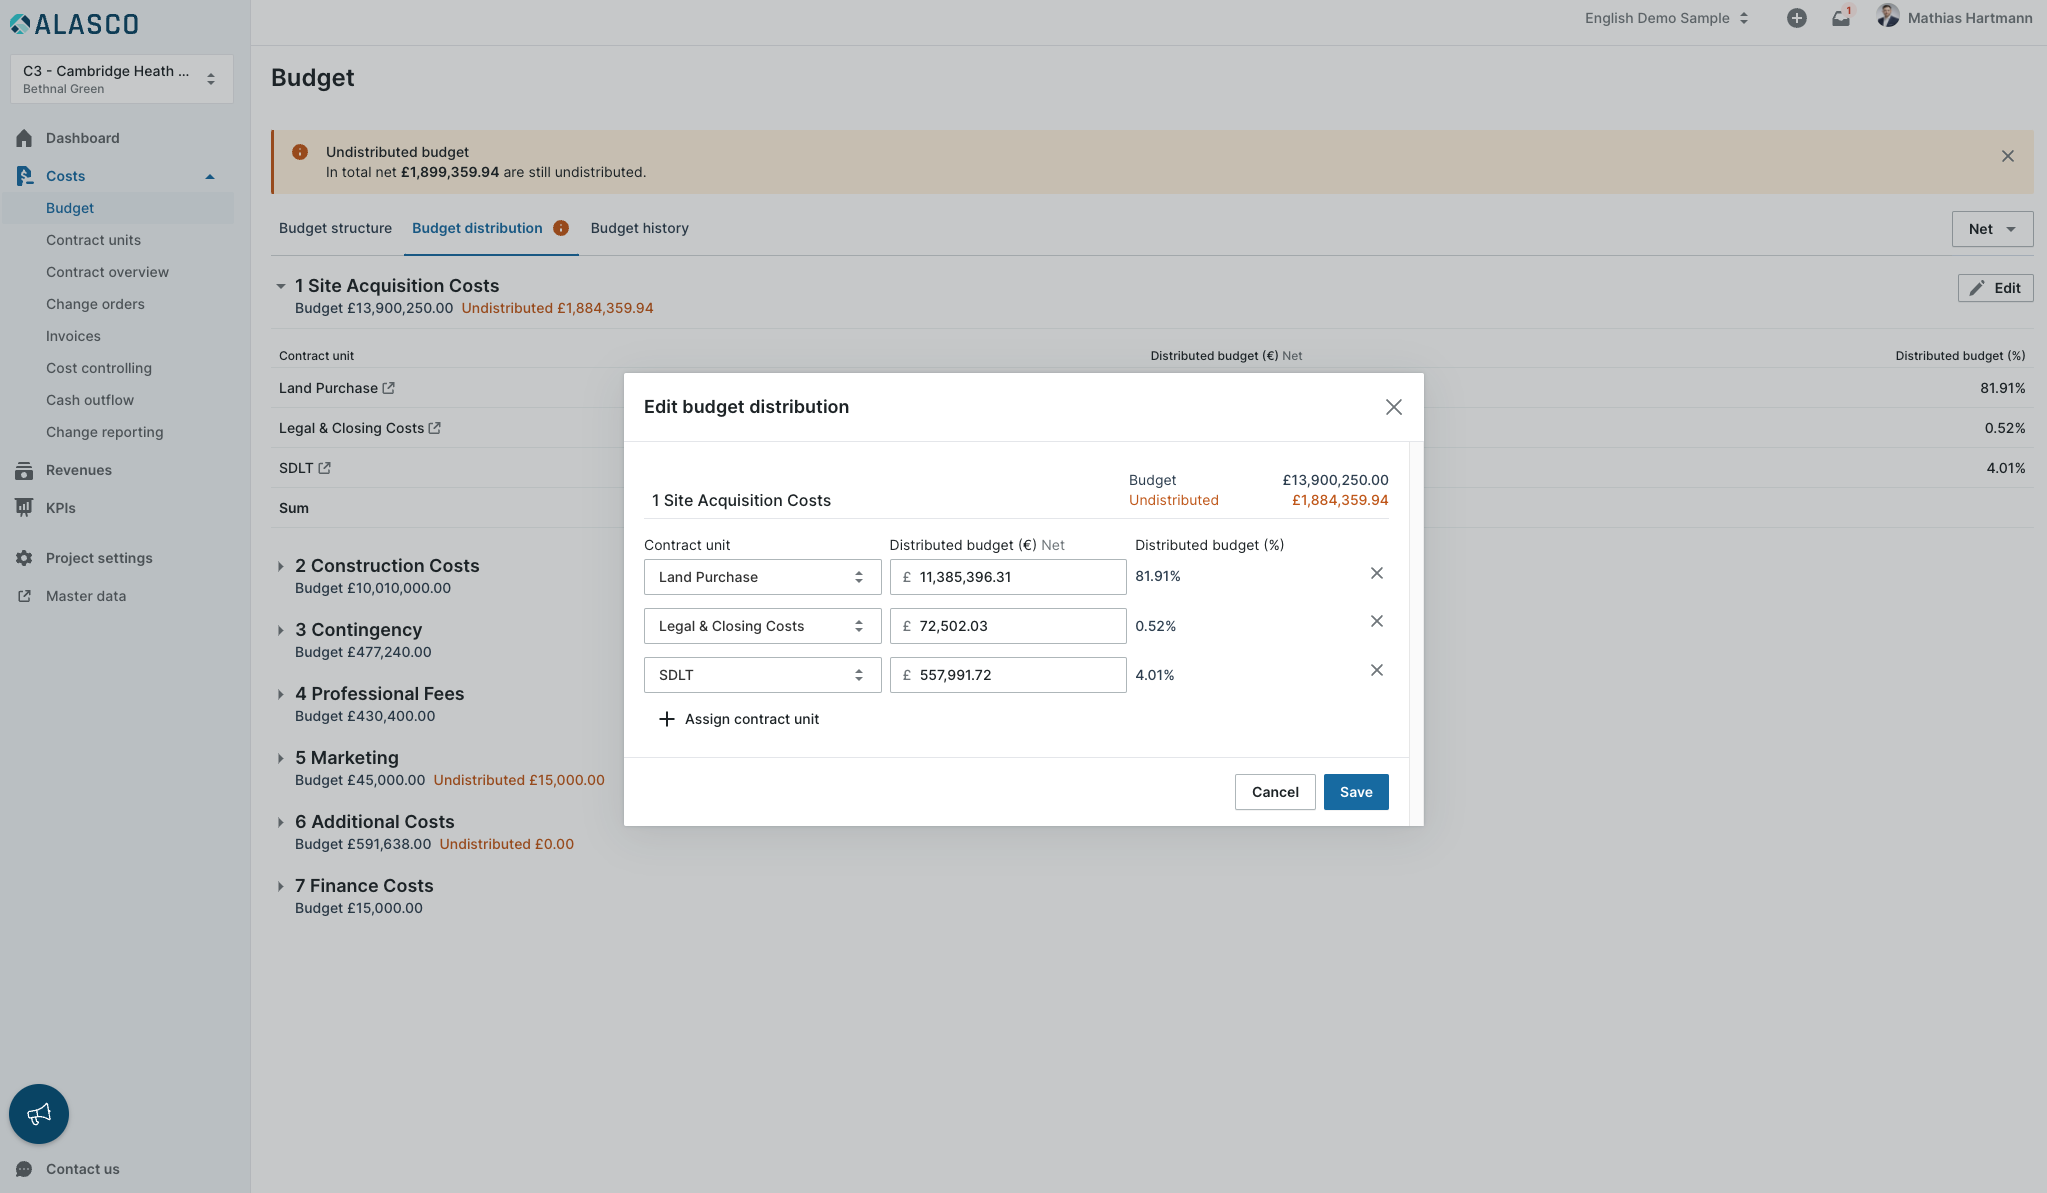Screen dimensions: 2047x1193
Task: Open the feedback megaphone button
Action: click(x=39, y=1113)
